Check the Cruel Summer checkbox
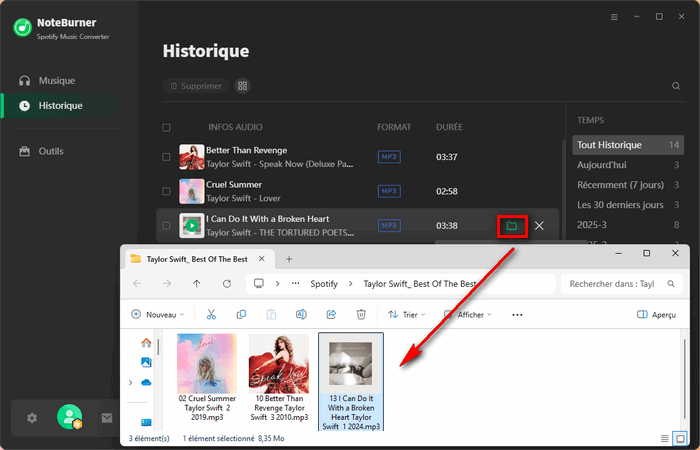Image resolution: width=700 pixels, height=450 pixels. (166, 191)
